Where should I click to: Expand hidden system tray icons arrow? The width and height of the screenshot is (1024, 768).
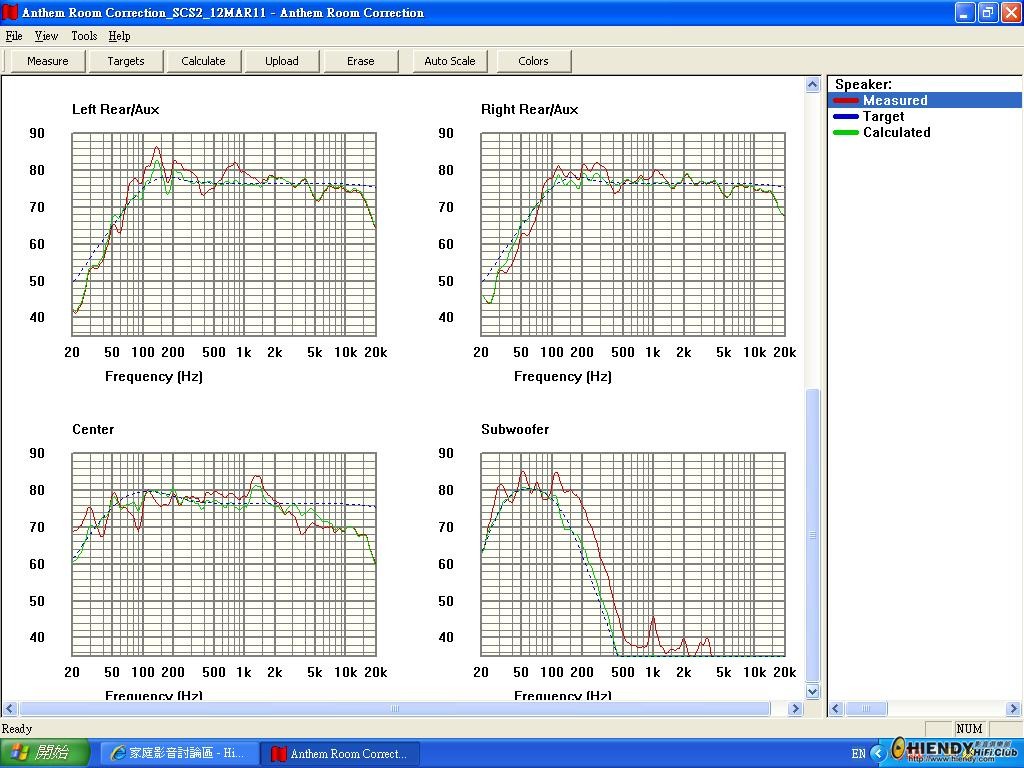878,754
